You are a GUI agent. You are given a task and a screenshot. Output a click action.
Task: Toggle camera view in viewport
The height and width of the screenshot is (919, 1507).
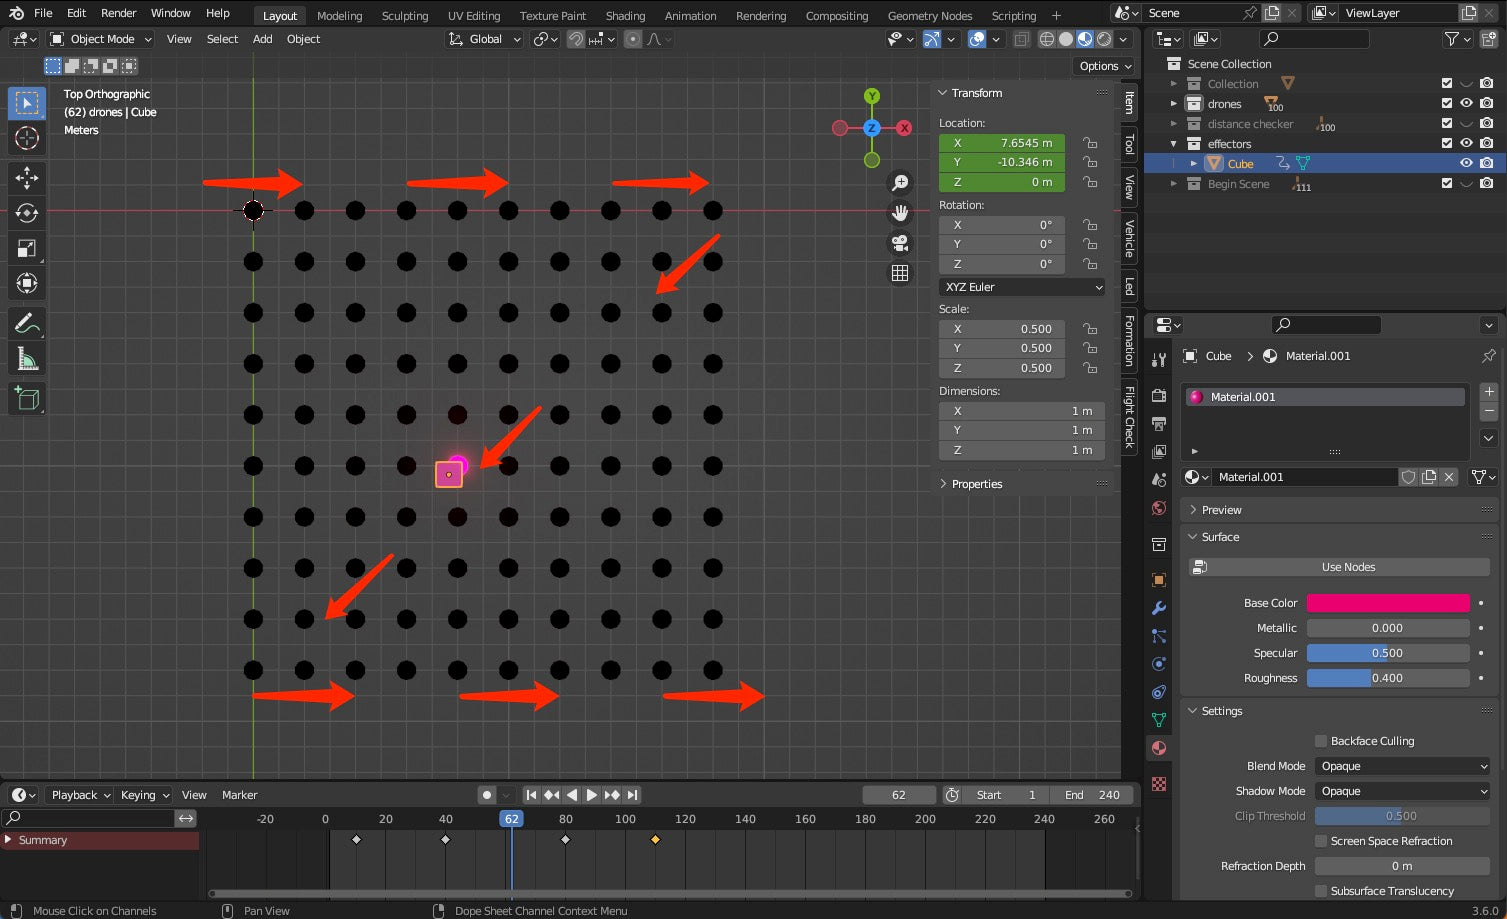coord(900,243)
